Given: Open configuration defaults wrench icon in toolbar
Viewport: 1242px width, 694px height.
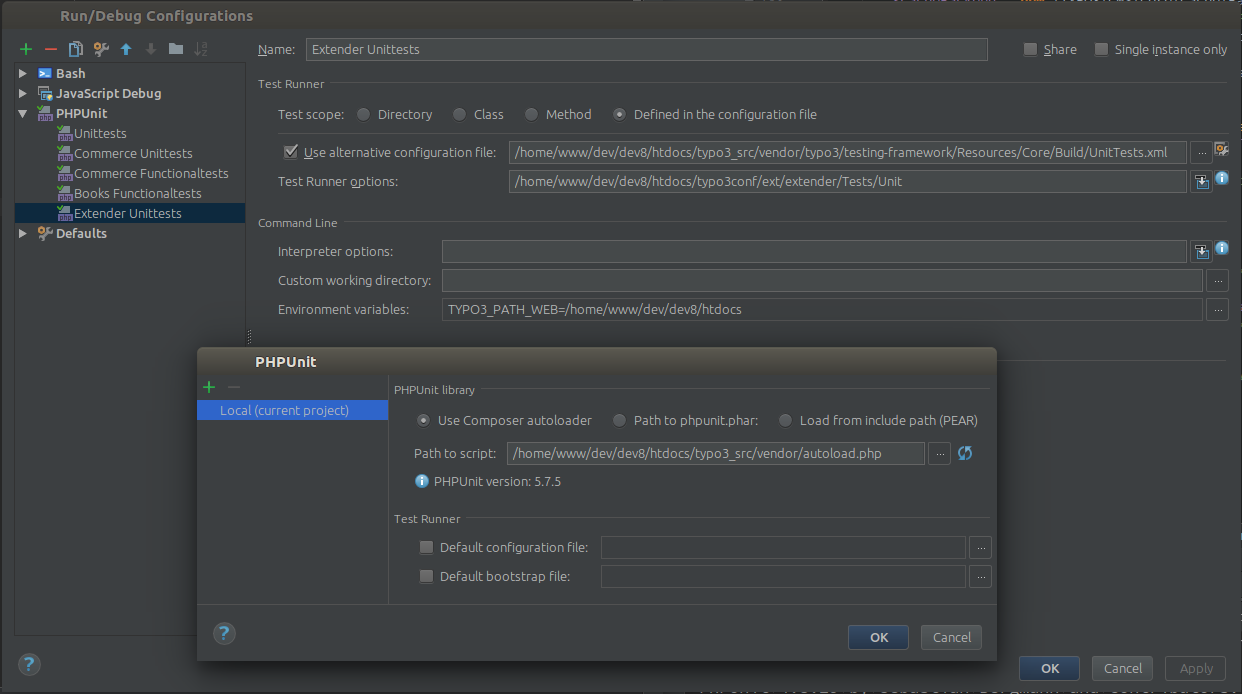Looking at the screenshot, I should pyautogui.click(x=101, y=49).
